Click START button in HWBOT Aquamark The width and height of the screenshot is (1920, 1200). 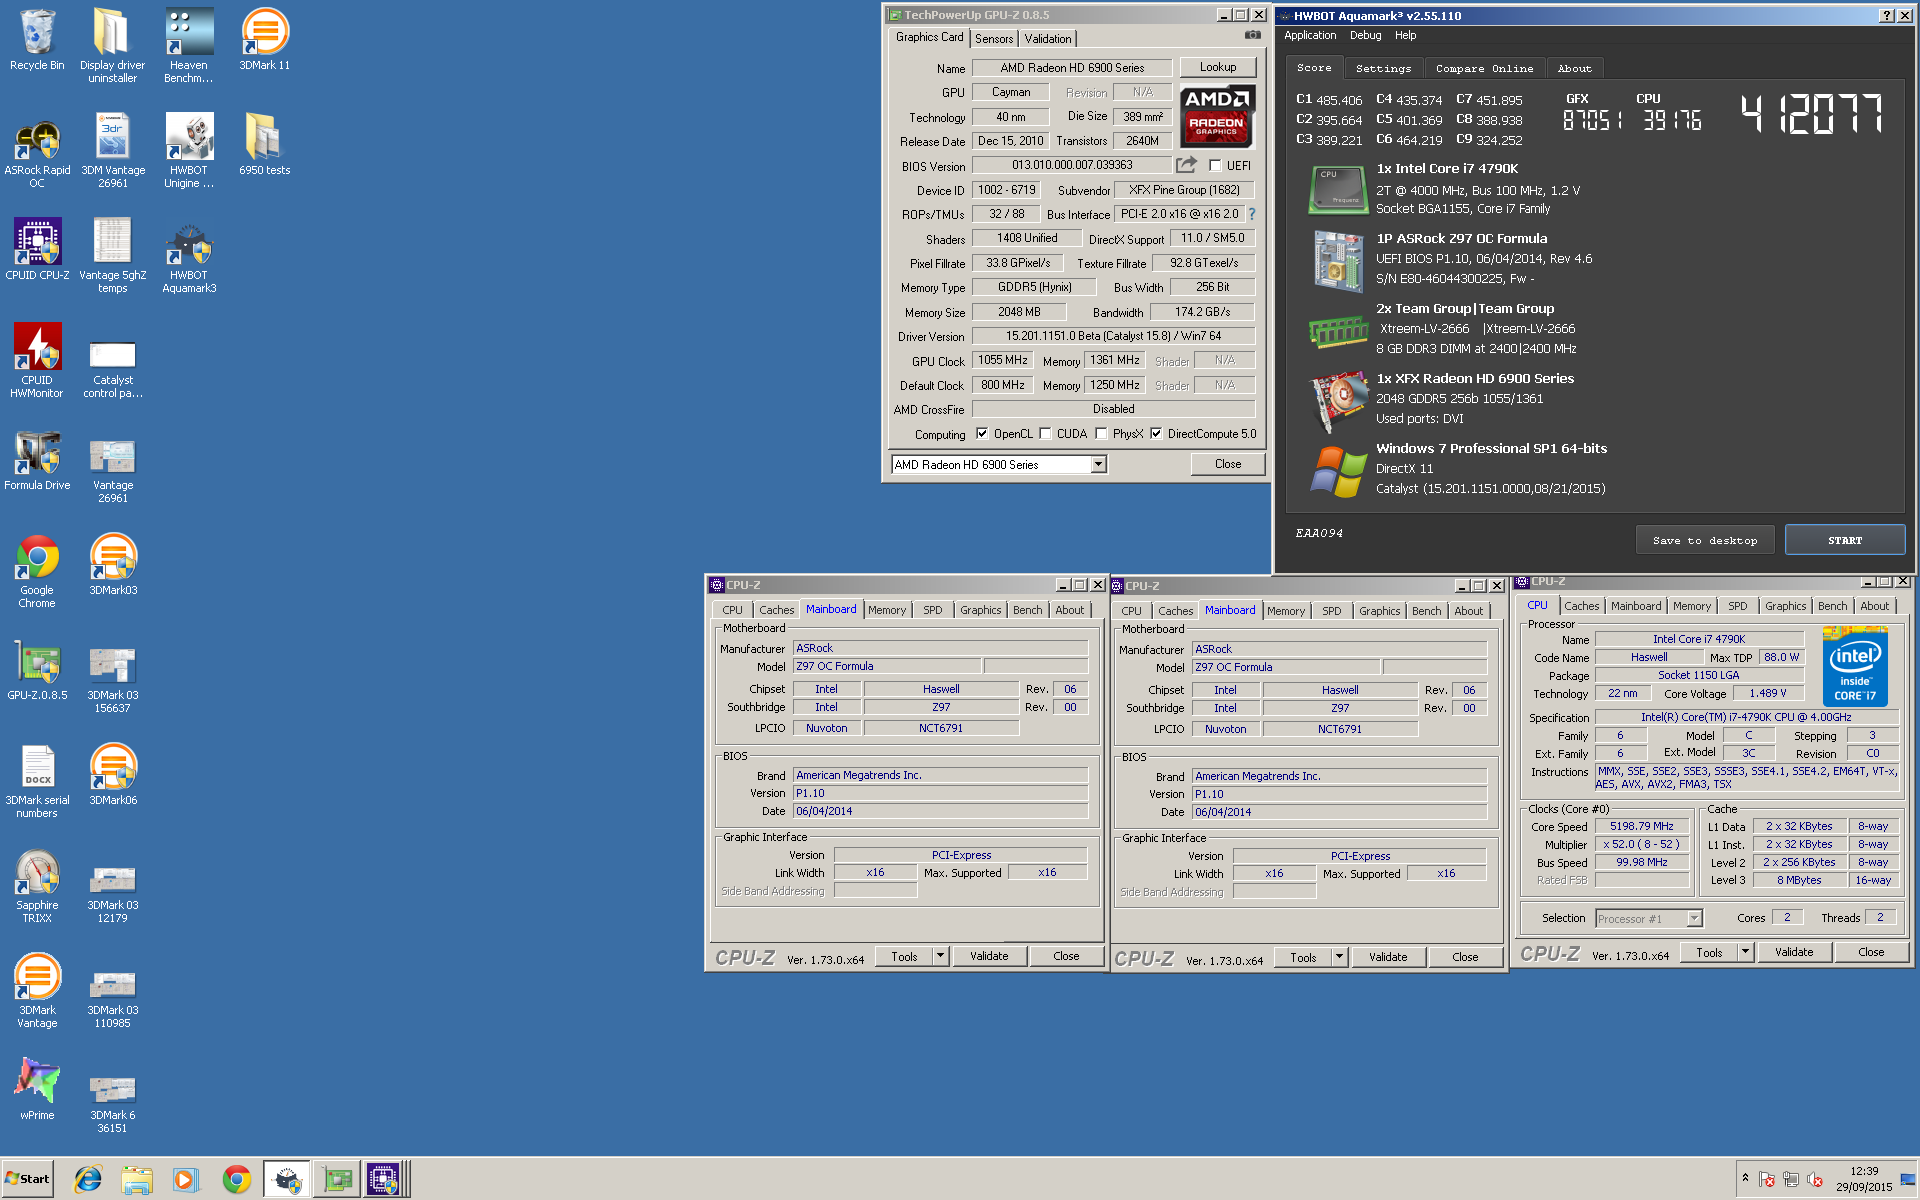click(1845, 540)
